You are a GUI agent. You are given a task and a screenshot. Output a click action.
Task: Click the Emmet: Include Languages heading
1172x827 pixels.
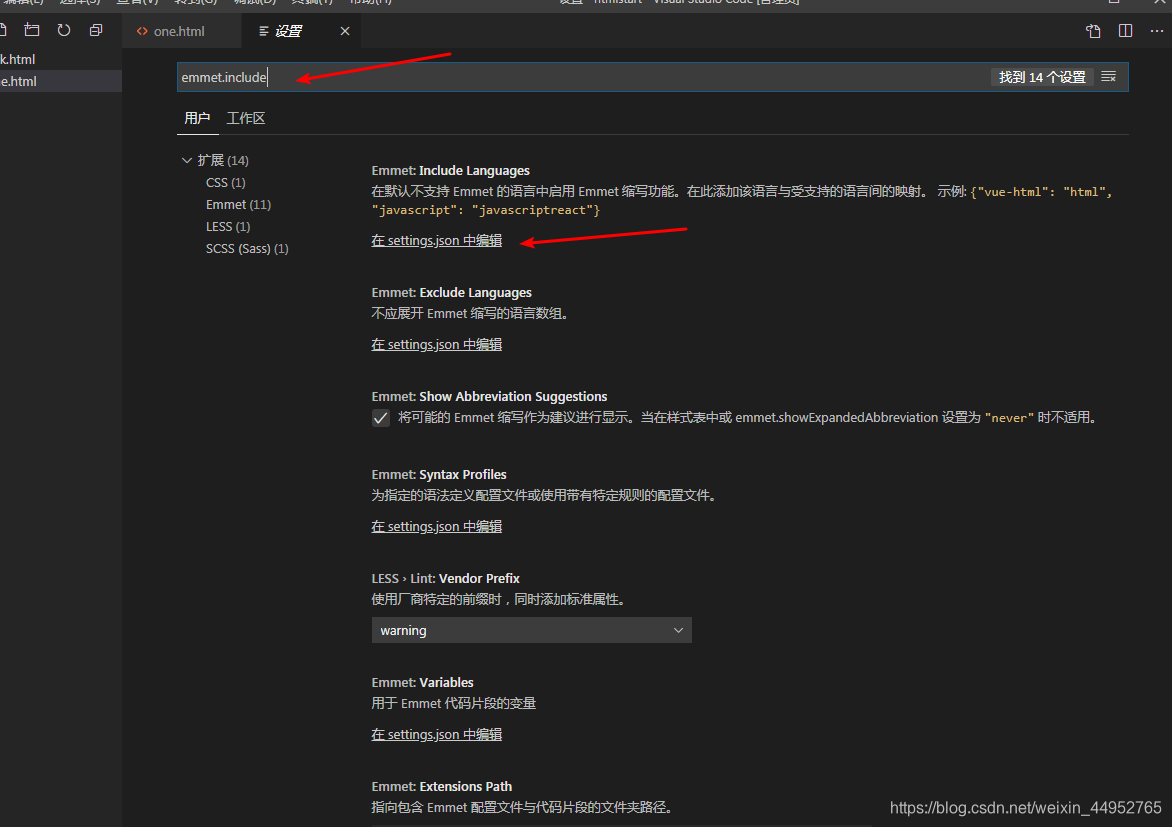(x=450, y=170)
